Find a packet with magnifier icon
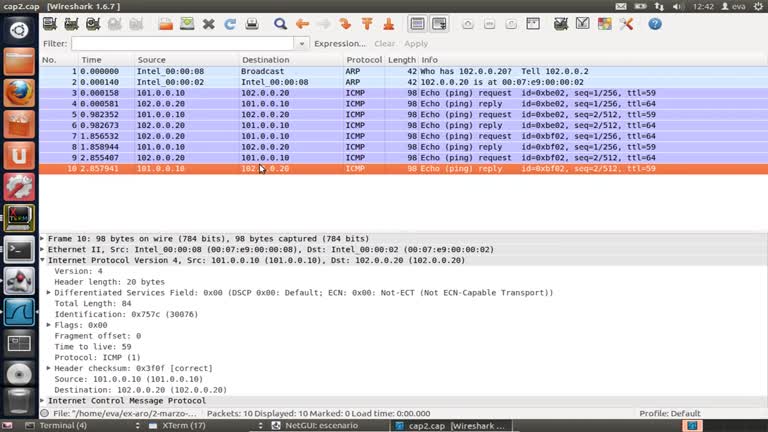Image resolution: width=768 pixels, height=432 pixels. click(x=280, y=24)
